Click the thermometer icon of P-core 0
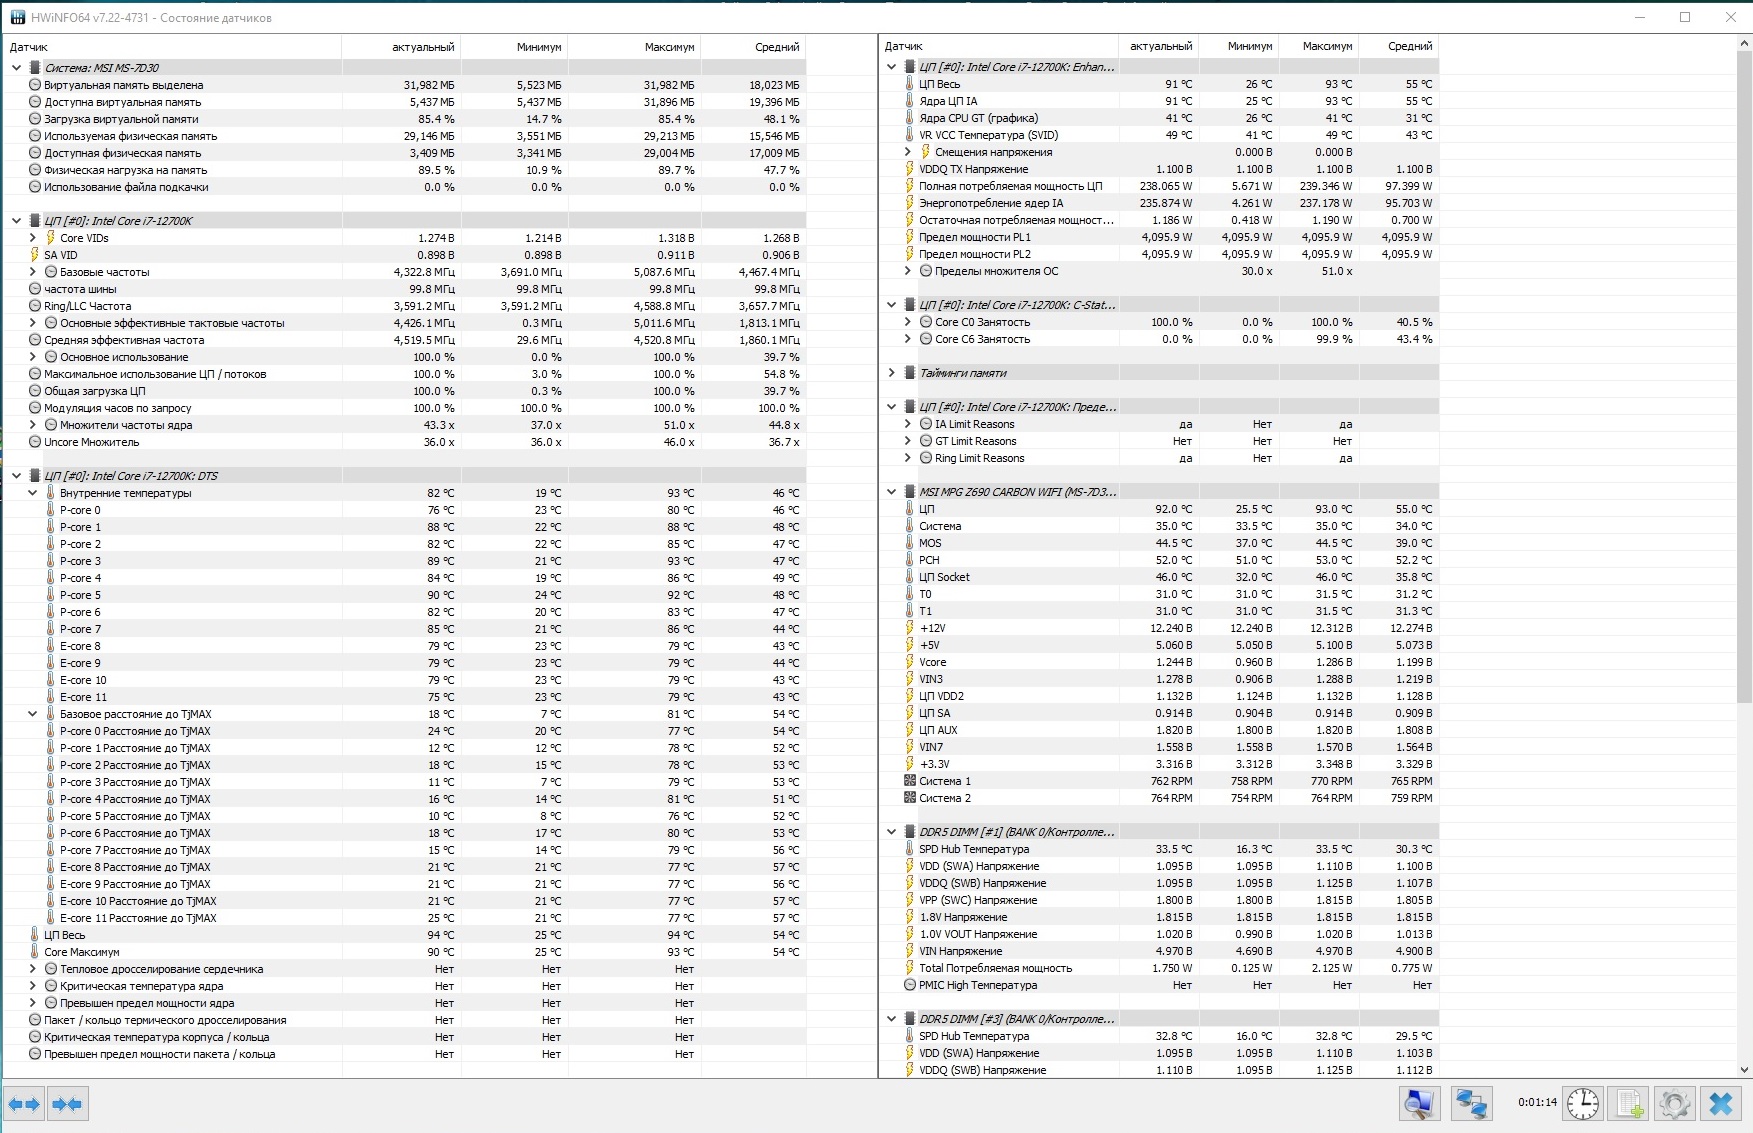1753x1133 pixels. [x=50, y=510]
